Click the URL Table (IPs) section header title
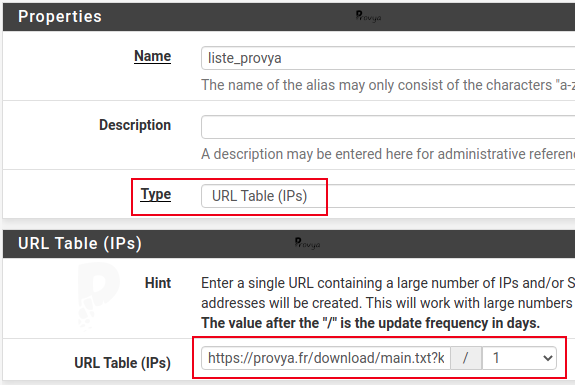This screenshot has height=385, width=575. tap(80, 243)
